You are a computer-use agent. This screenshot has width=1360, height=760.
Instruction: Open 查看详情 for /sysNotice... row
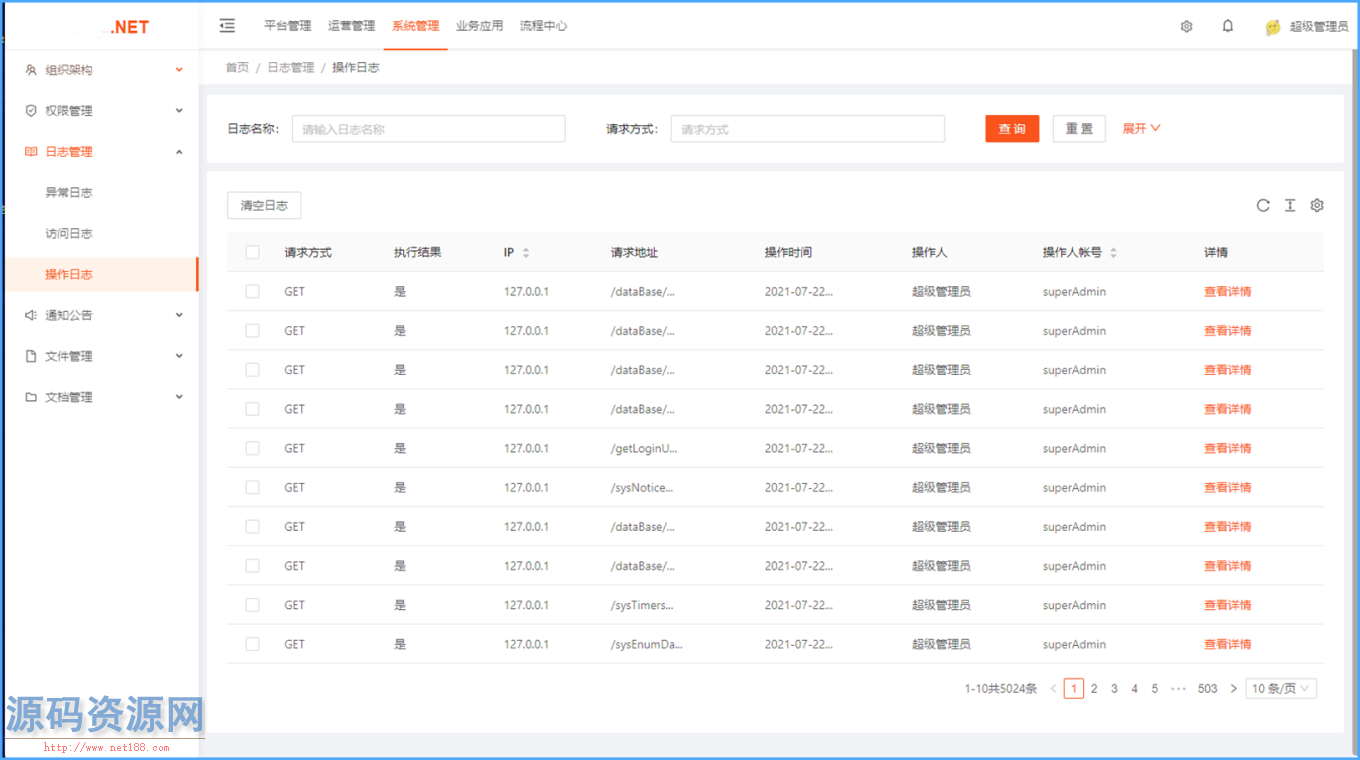click(1228, 488)
